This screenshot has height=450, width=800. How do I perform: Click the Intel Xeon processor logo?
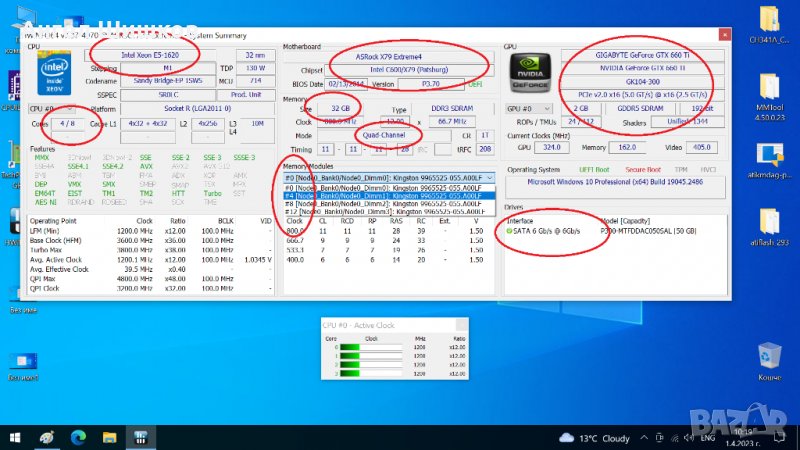pos(51,71)
